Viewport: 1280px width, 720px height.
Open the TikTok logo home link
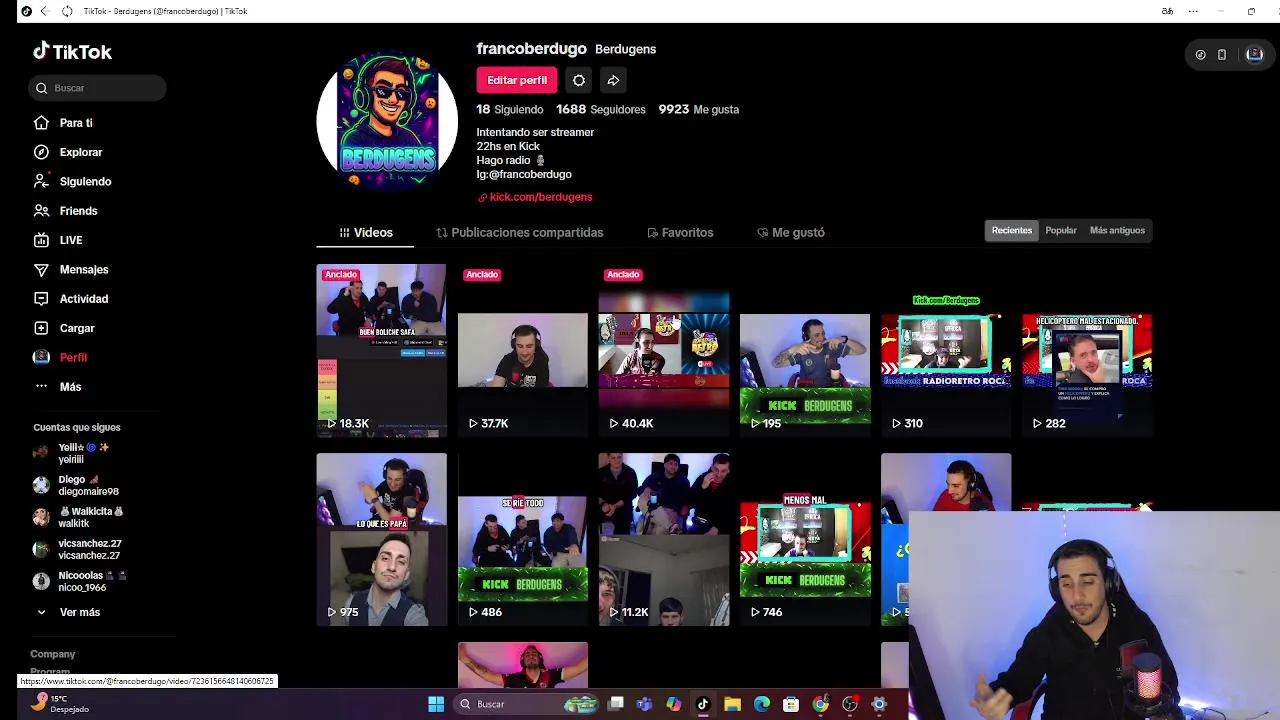pyautogui.click(x=72, y=51)
